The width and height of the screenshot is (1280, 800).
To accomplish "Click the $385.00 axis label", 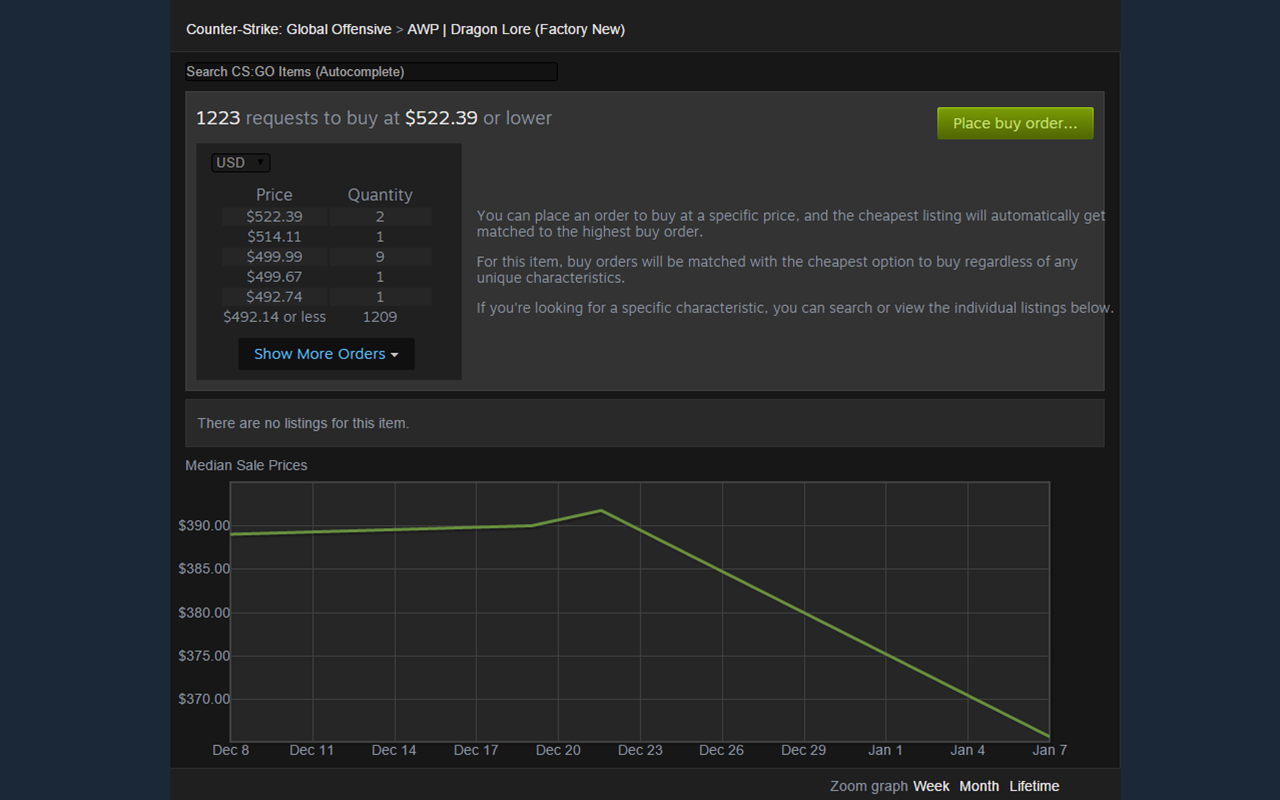I will click(x=204, y=568).
